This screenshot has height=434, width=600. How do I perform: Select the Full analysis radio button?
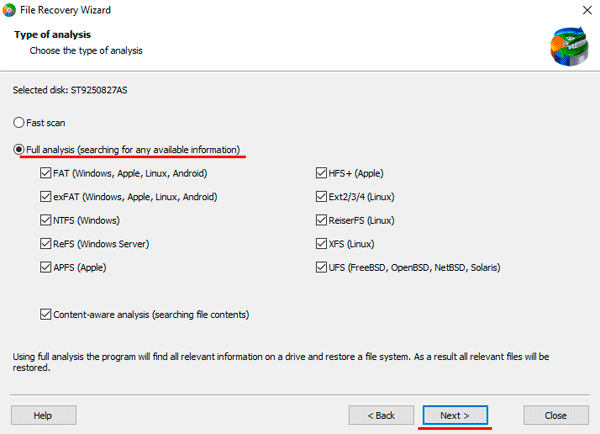click(18, 149)
